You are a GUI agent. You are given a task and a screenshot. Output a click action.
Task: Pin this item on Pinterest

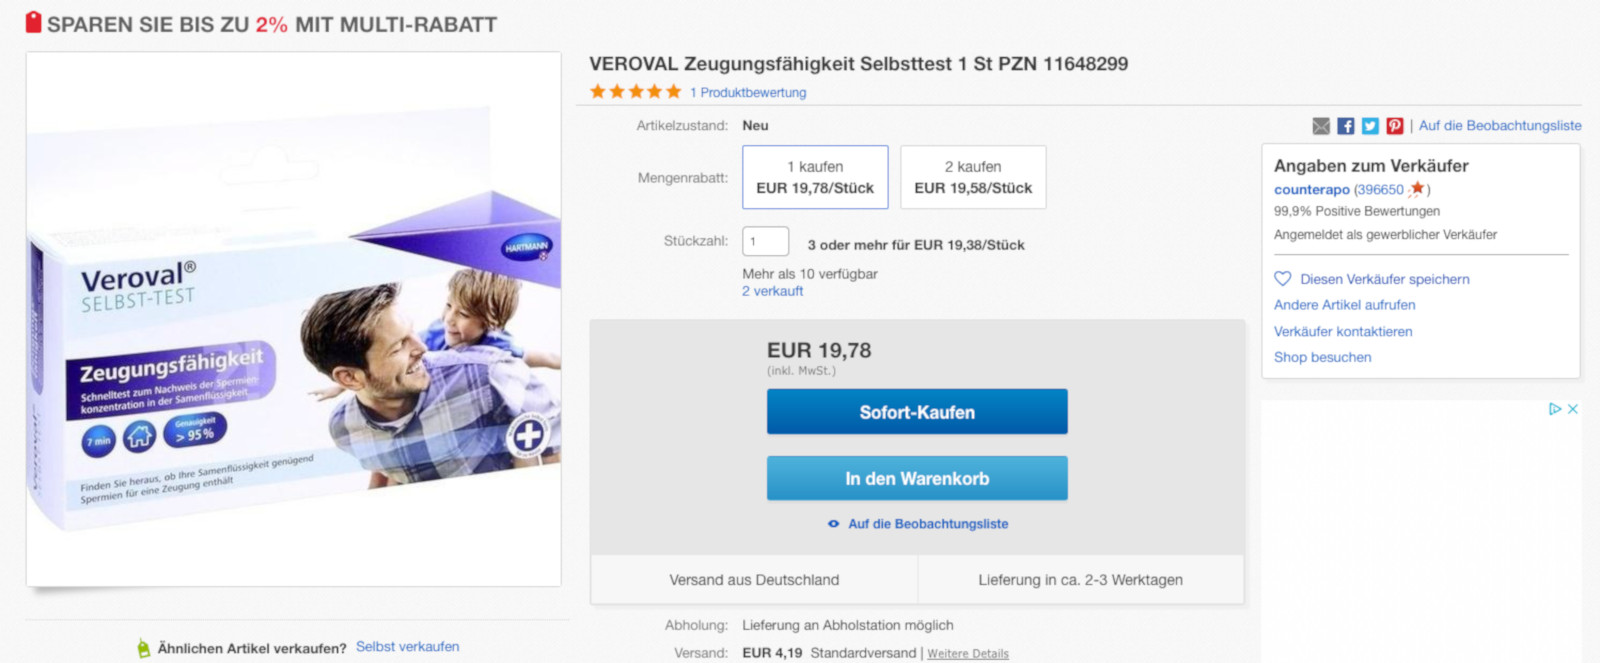coord(1394,126)
